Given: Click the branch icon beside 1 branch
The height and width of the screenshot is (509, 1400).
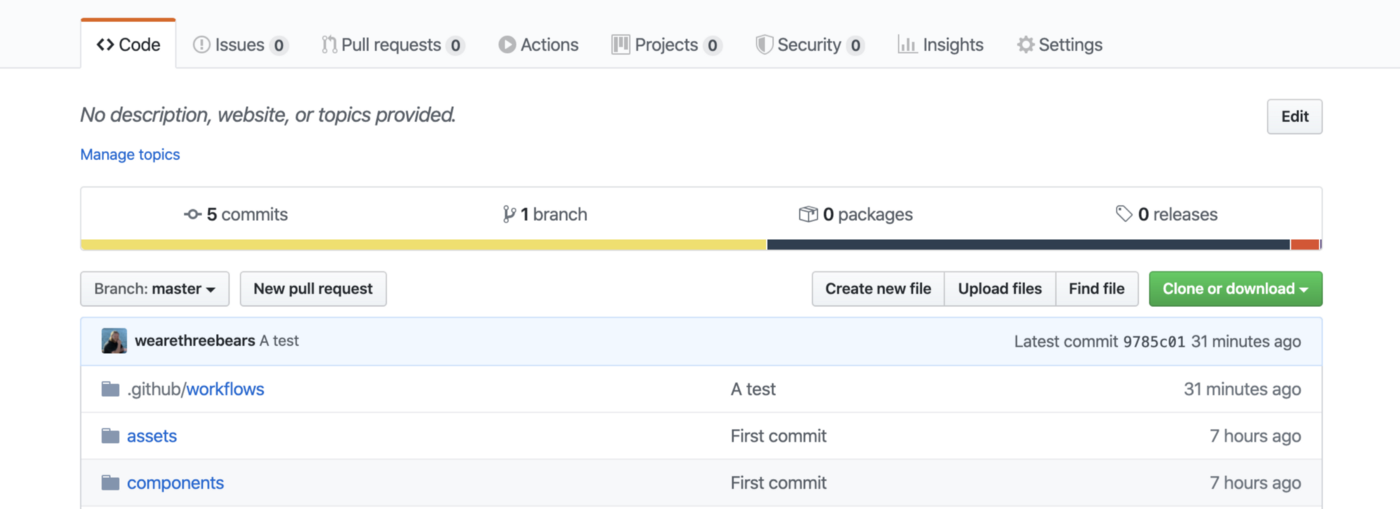Looking at the screenshot, I should click(509, 214).
